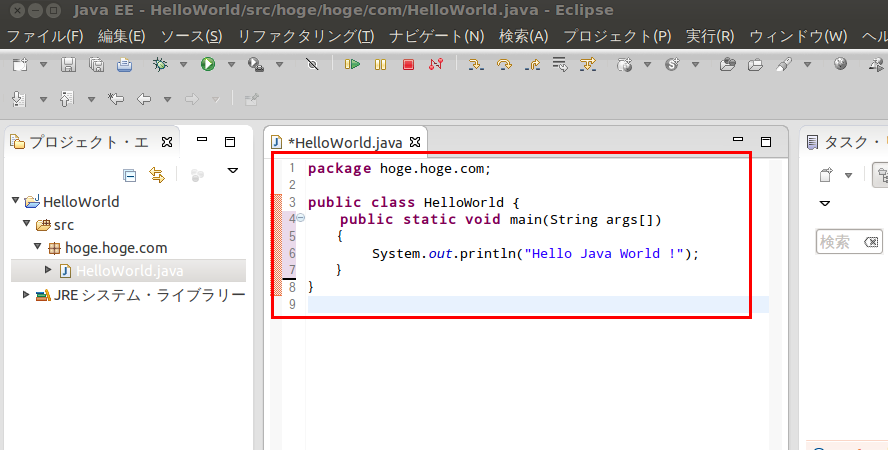
Task: Click the red Disconnect icon
Action: click(436, 65)
